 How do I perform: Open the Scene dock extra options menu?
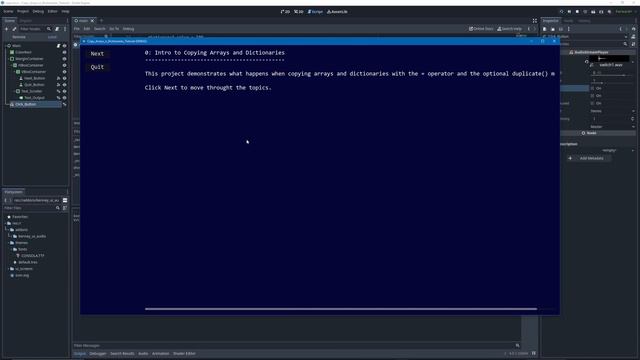[65, 29]
